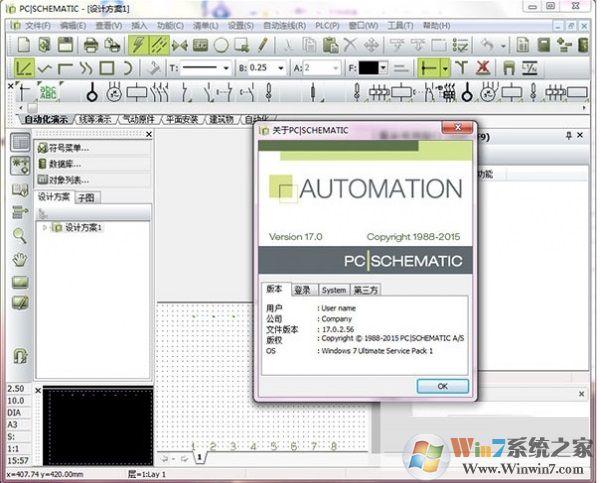Click the magnifier zoom icon in left sidebar
The image size is (600, 483).
[x=20, y=235]
